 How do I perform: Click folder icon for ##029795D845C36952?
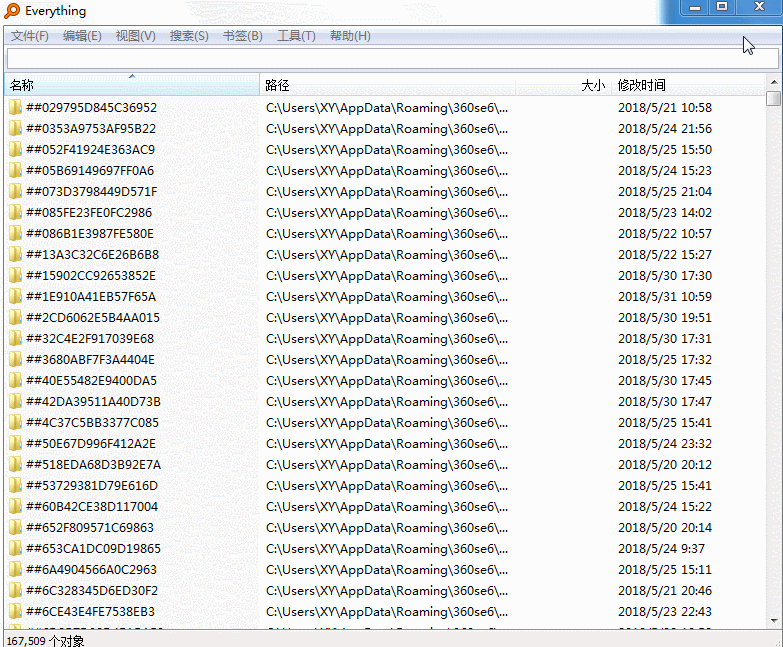tap(16, 108)
